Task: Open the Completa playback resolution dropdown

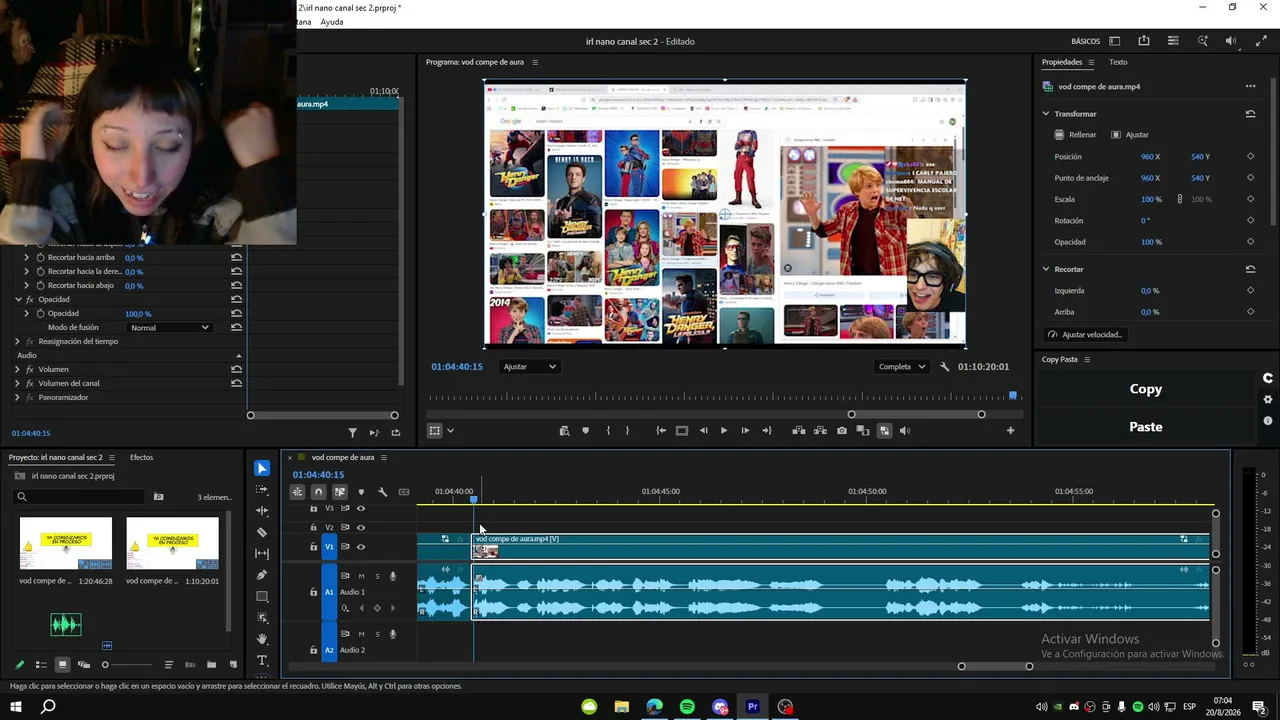Action: coord(902,367)
